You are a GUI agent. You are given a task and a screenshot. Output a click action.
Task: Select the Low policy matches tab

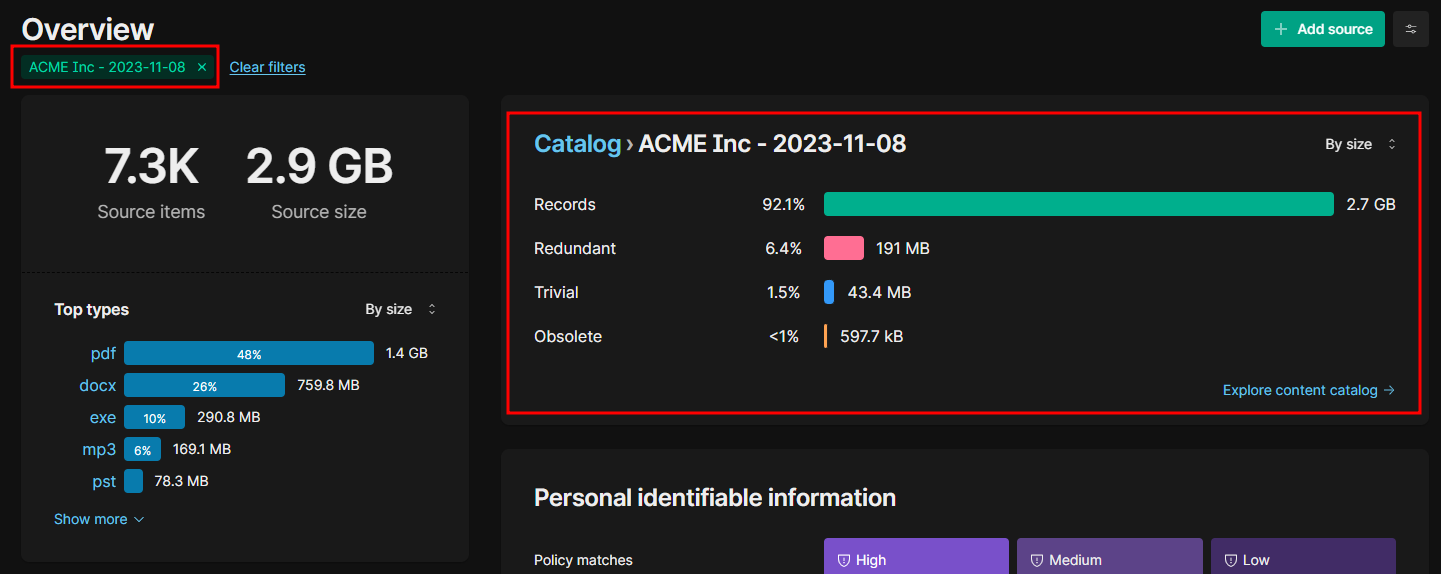tap(1302, 559)
